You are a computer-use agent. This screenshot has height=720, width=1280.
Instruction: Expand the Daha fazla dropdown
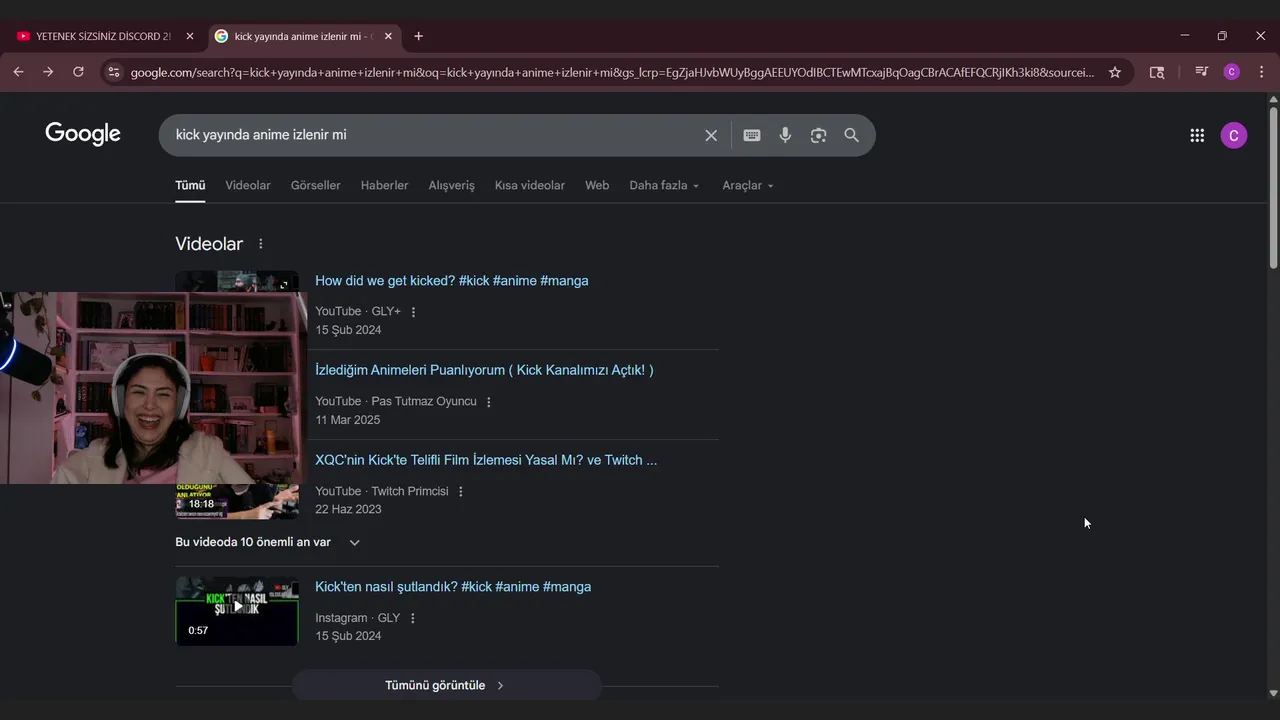click(x=664, y=185)
